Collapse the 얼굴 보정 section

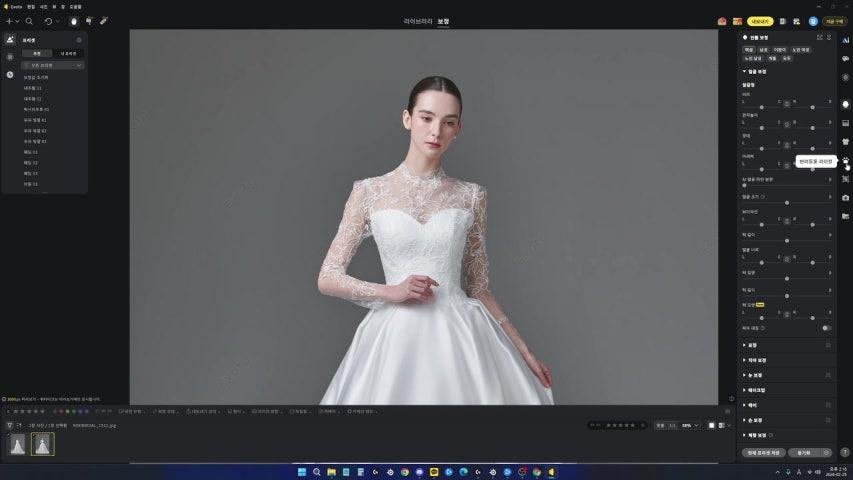pyautogui.click(x=744, y=71)
